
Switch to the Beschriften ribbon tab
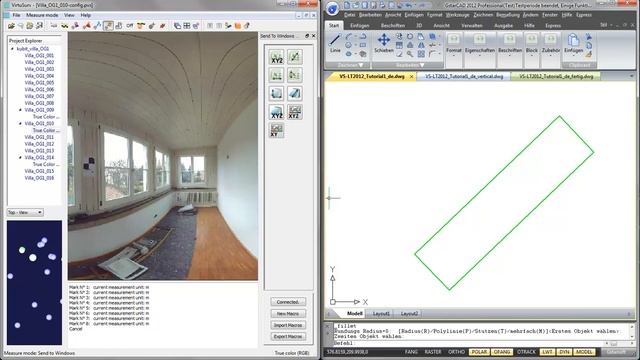pyautogui.click(x=393, y=25)
